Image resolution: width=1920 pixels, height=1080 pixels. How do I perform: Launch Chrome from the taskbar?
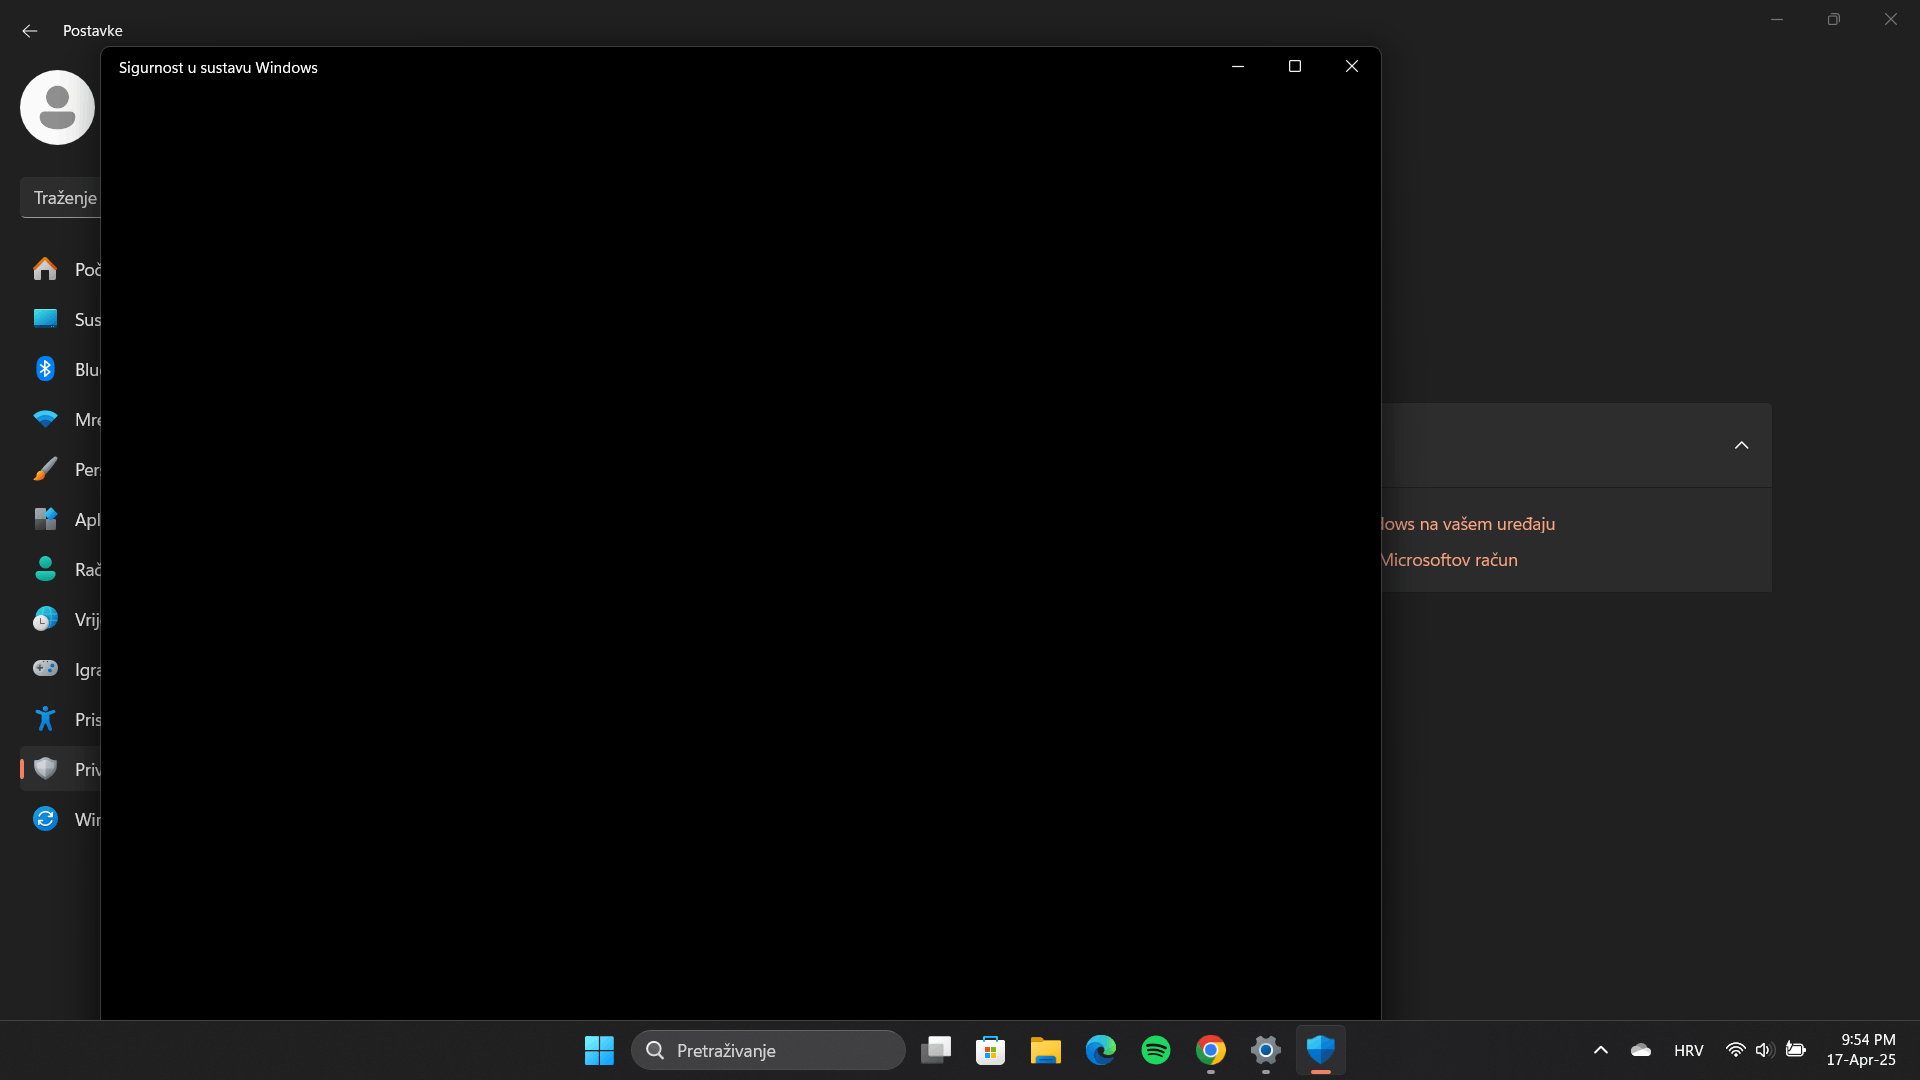point(1211,1050)
